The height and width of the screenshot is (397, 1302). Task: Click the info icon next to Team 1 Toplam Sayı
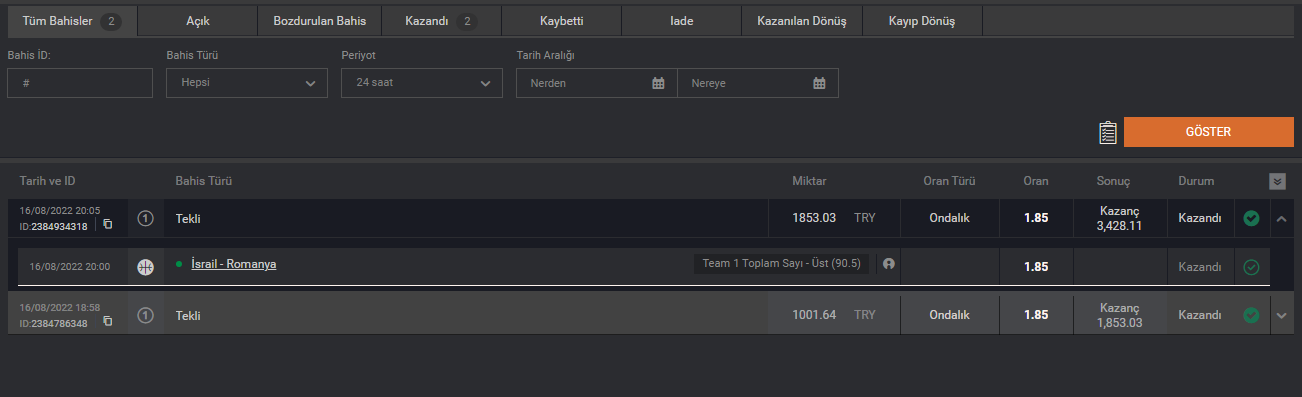click(888, 264)
